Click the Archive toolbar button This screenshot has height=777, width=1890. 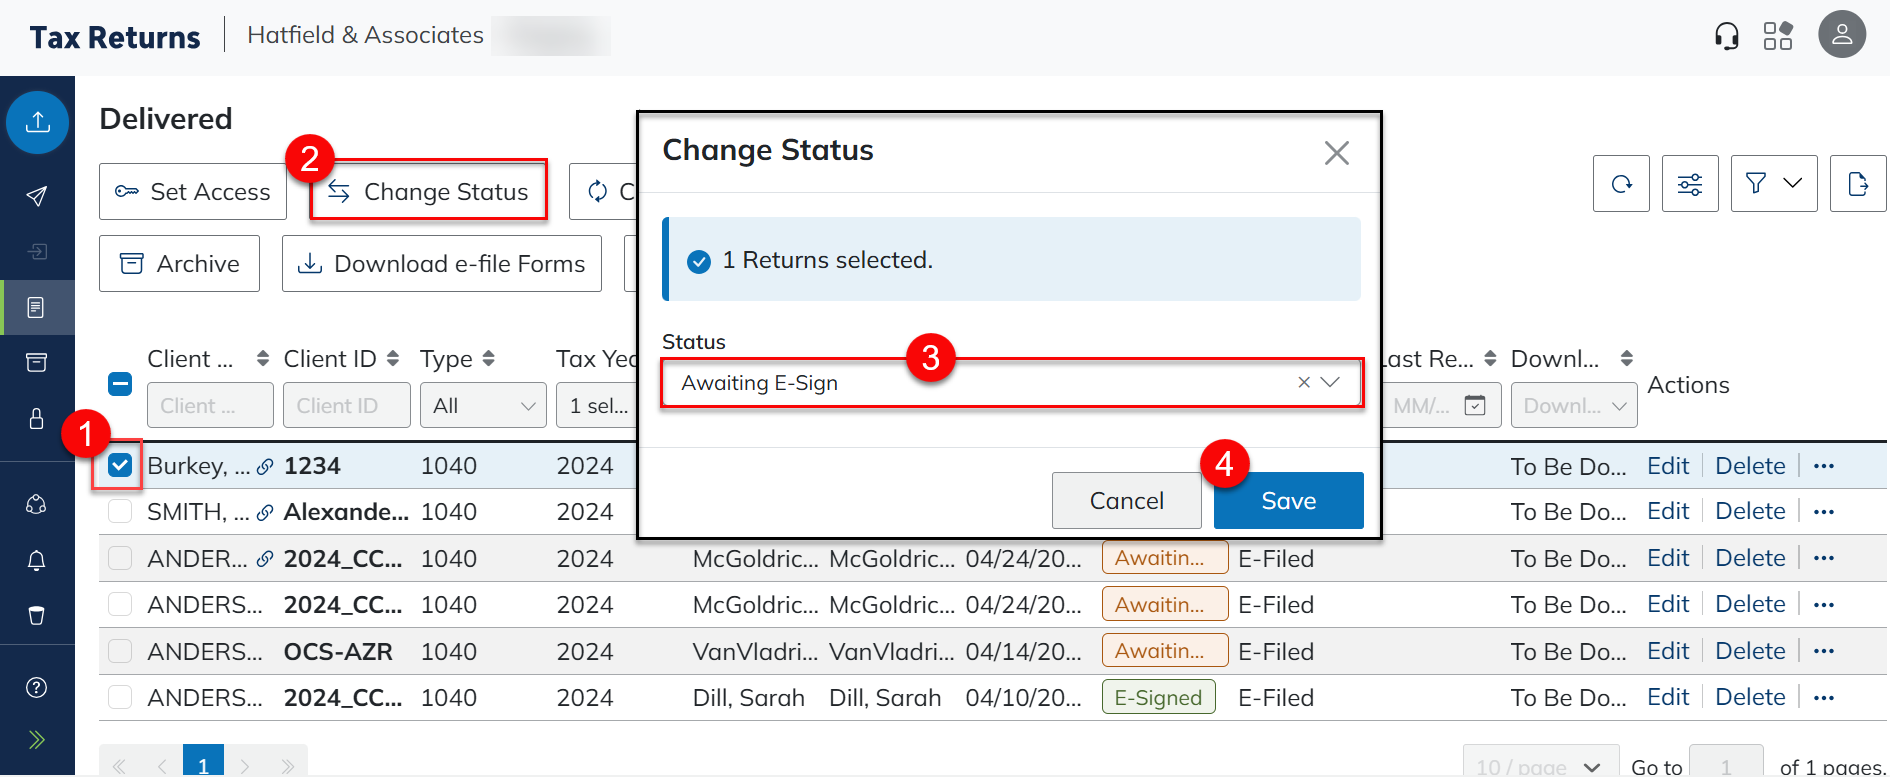point(180,264)
